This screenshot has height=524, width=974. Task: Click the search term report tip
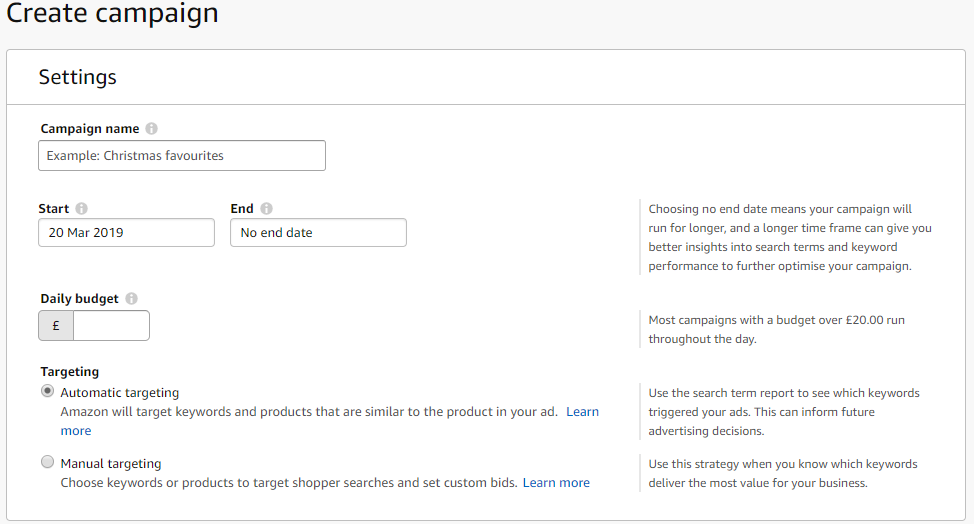coord(784,412)
